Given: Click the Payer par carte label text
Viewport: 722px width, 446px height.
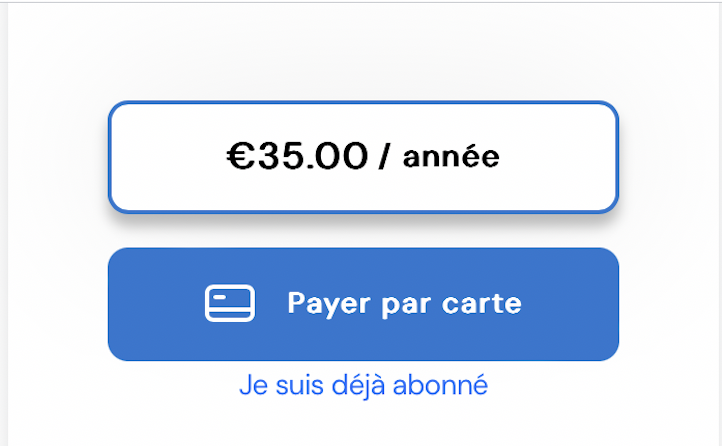Looking at the screenshot, I should tap(405, 304).
